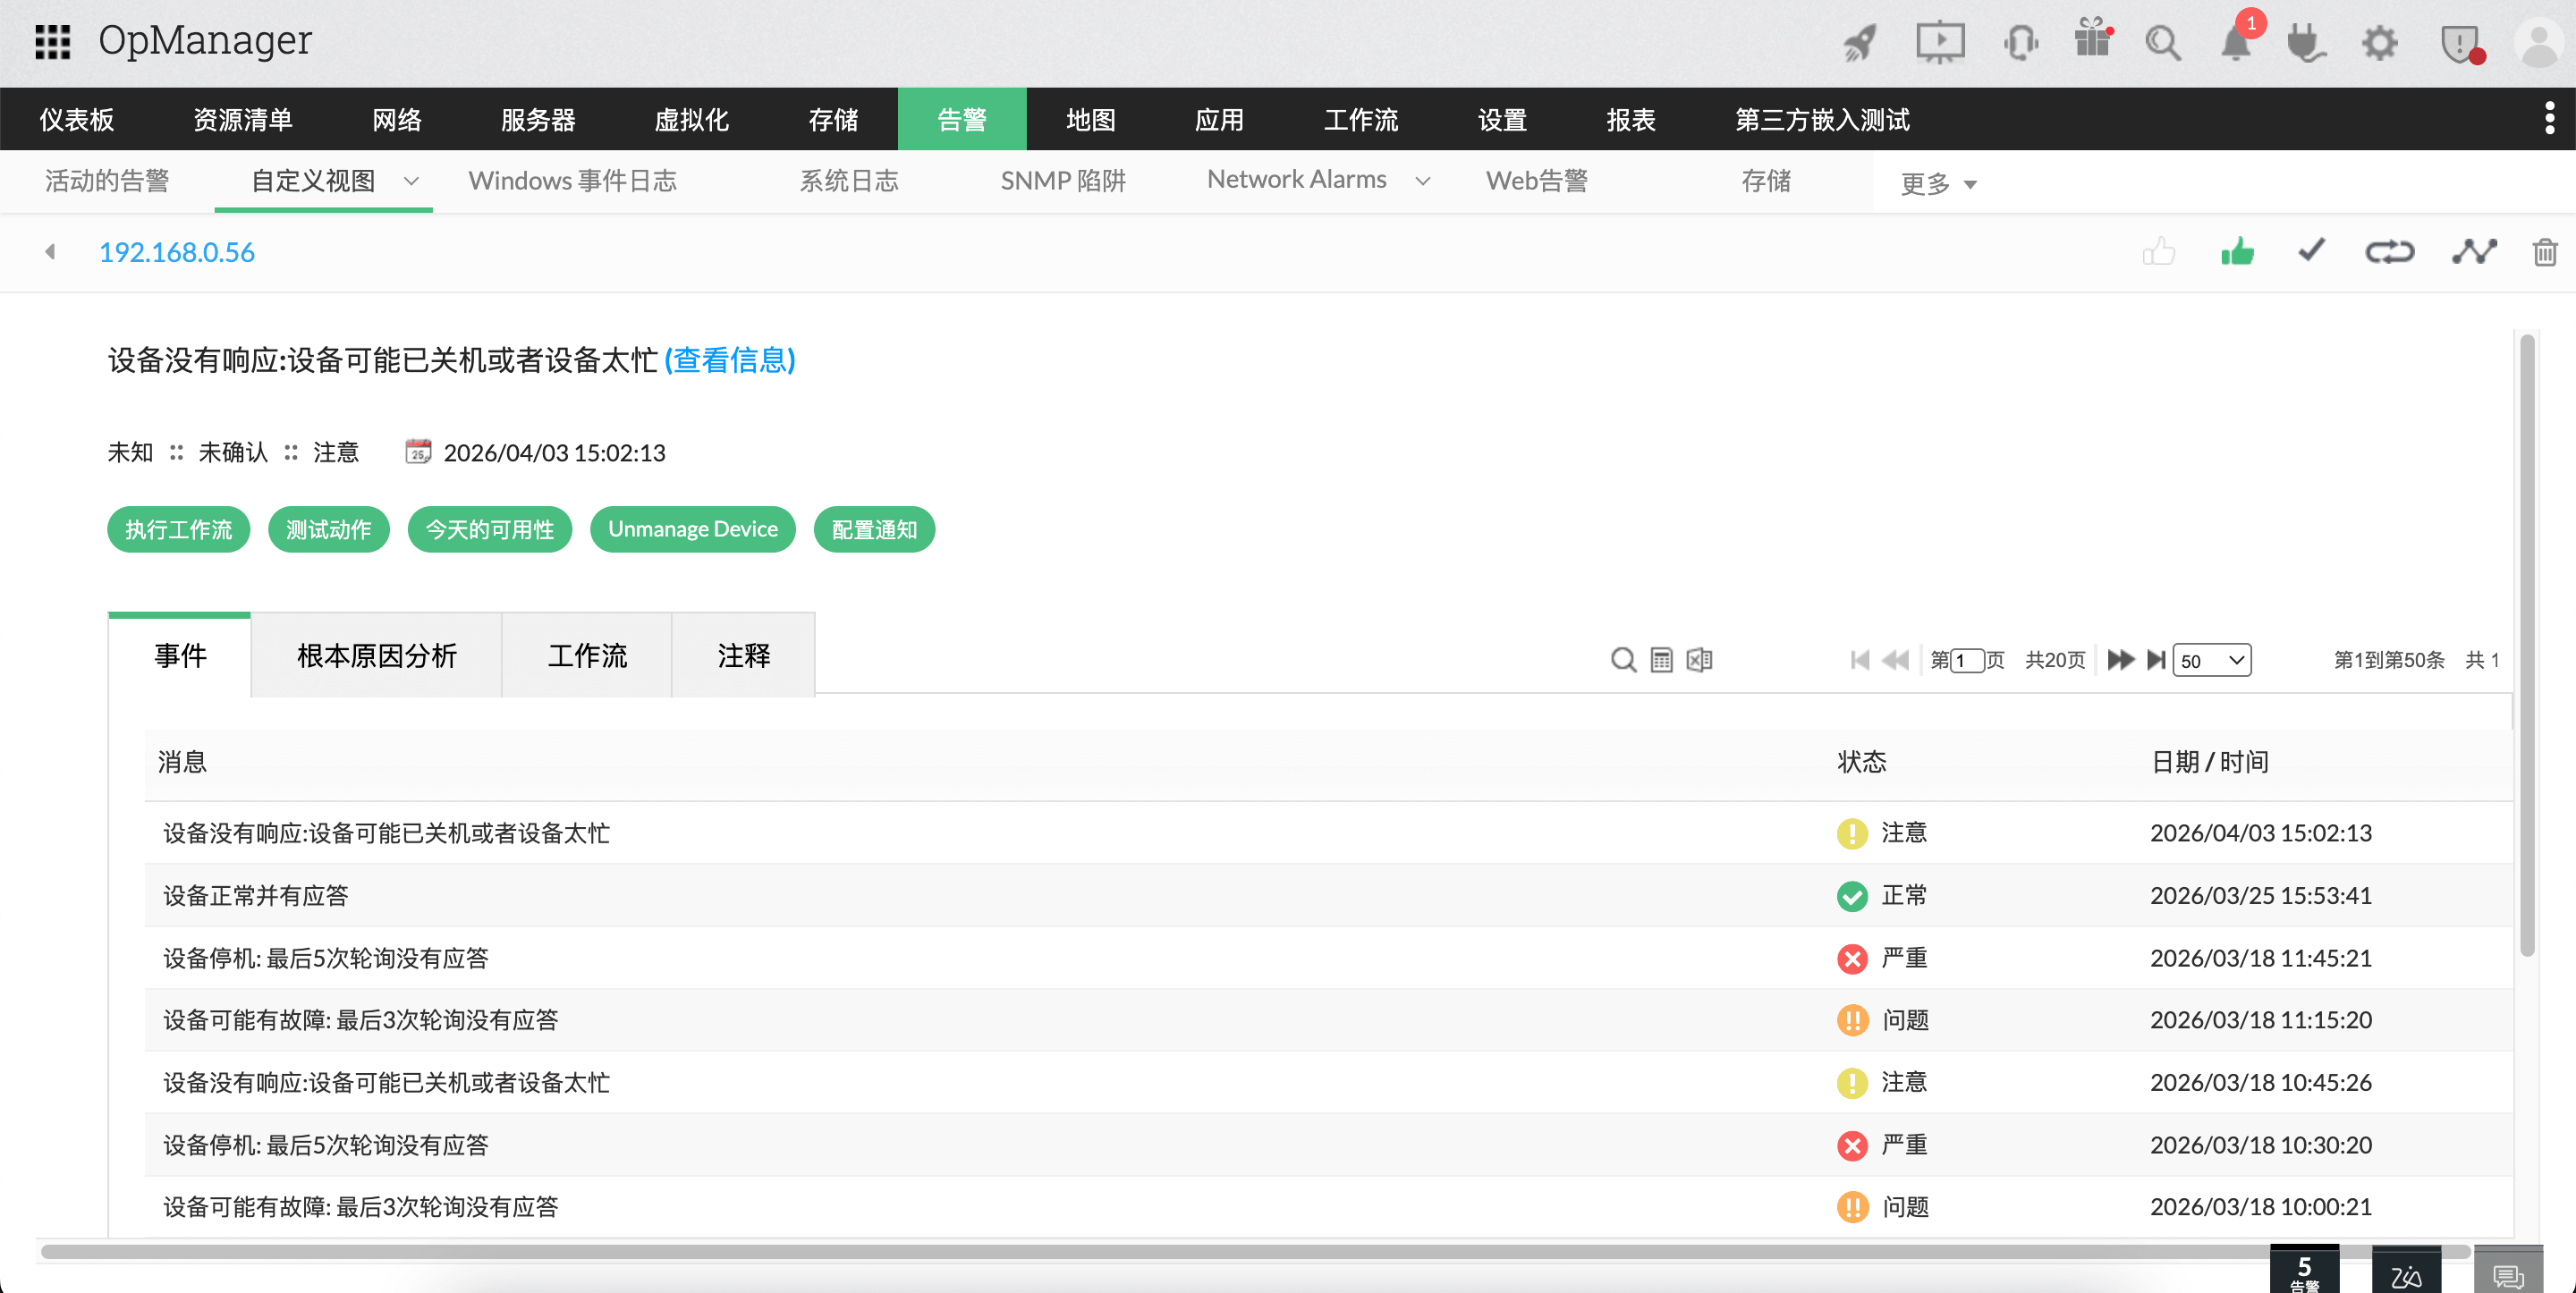Clear the alarm using the checkmark icon
Screen dimensions: 2576x1293
(x=2310, y=251)
